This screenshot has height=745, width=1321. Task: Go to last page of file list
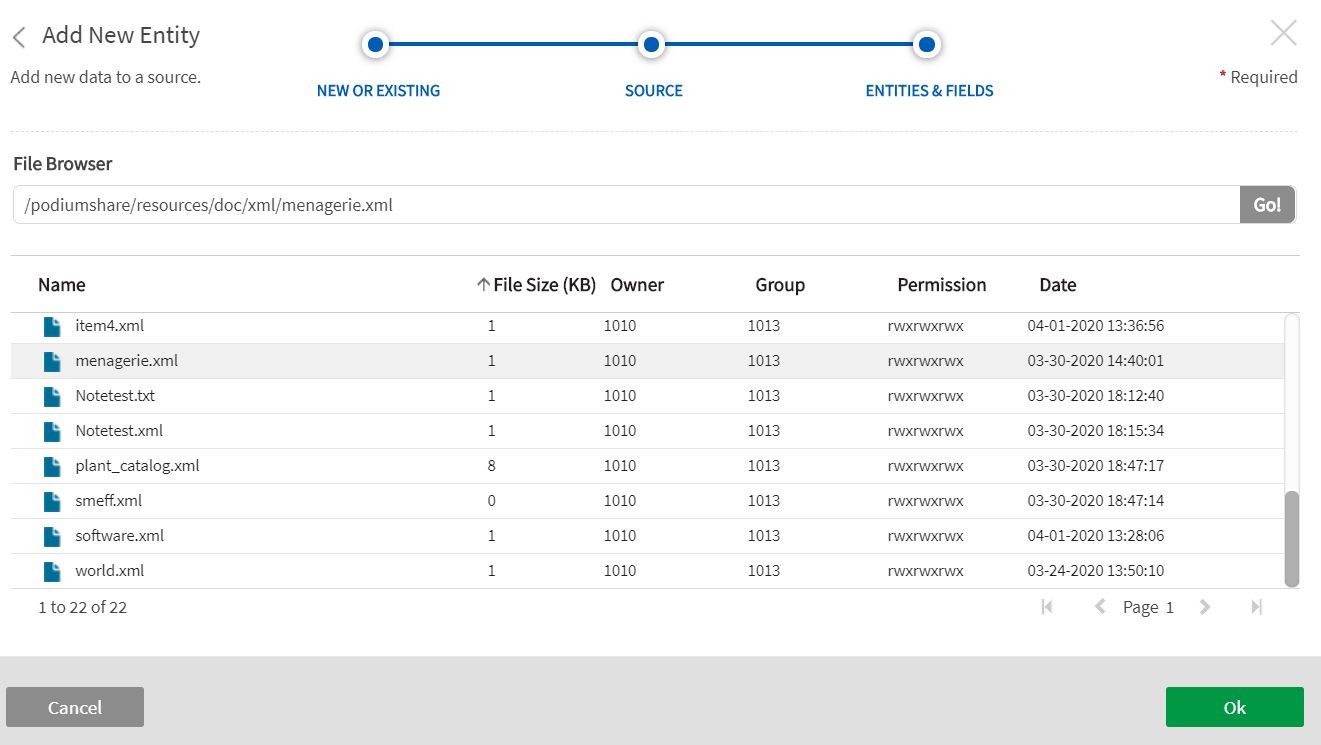point(1257,606)
